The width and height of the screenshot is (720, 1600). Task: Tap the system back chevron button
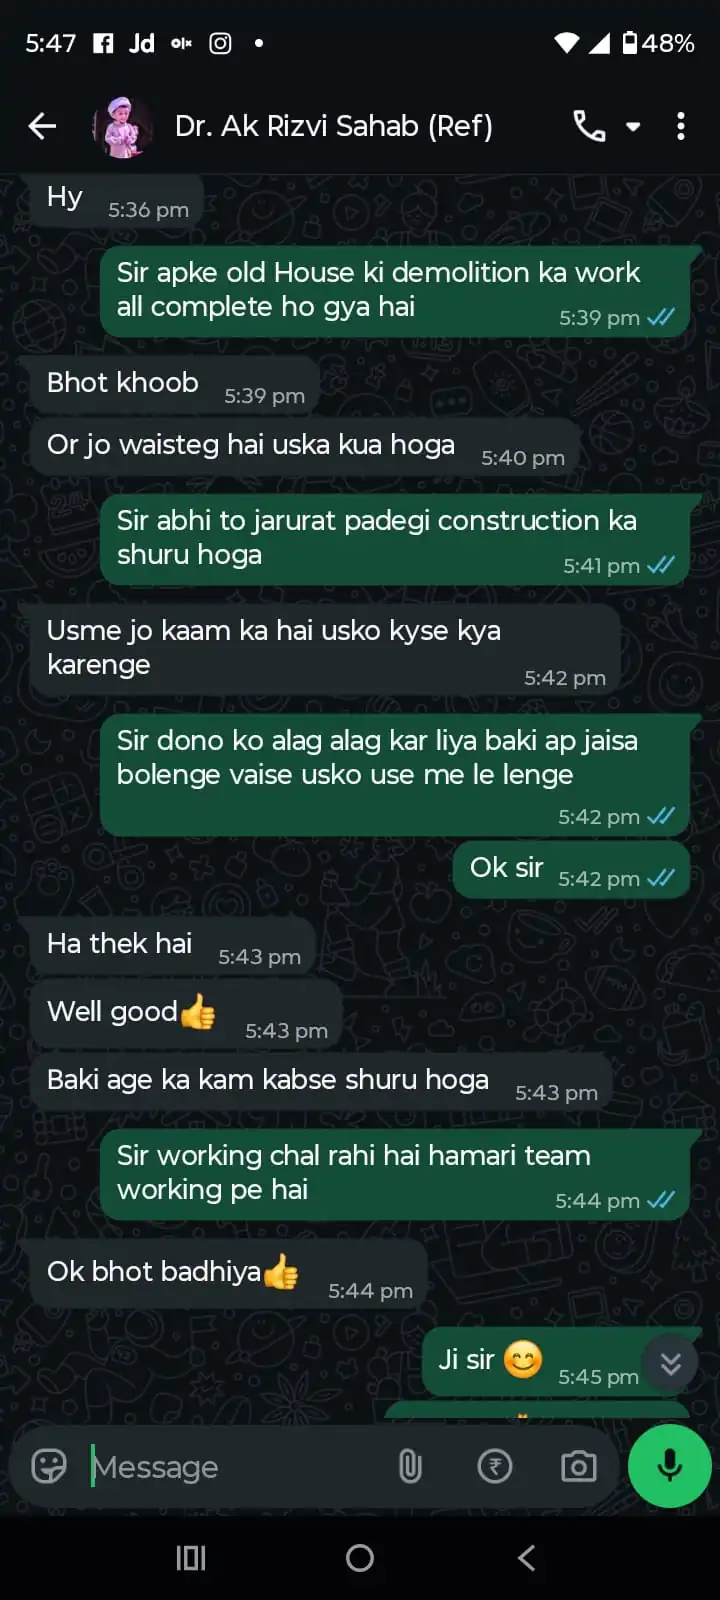pos(527,1558)
